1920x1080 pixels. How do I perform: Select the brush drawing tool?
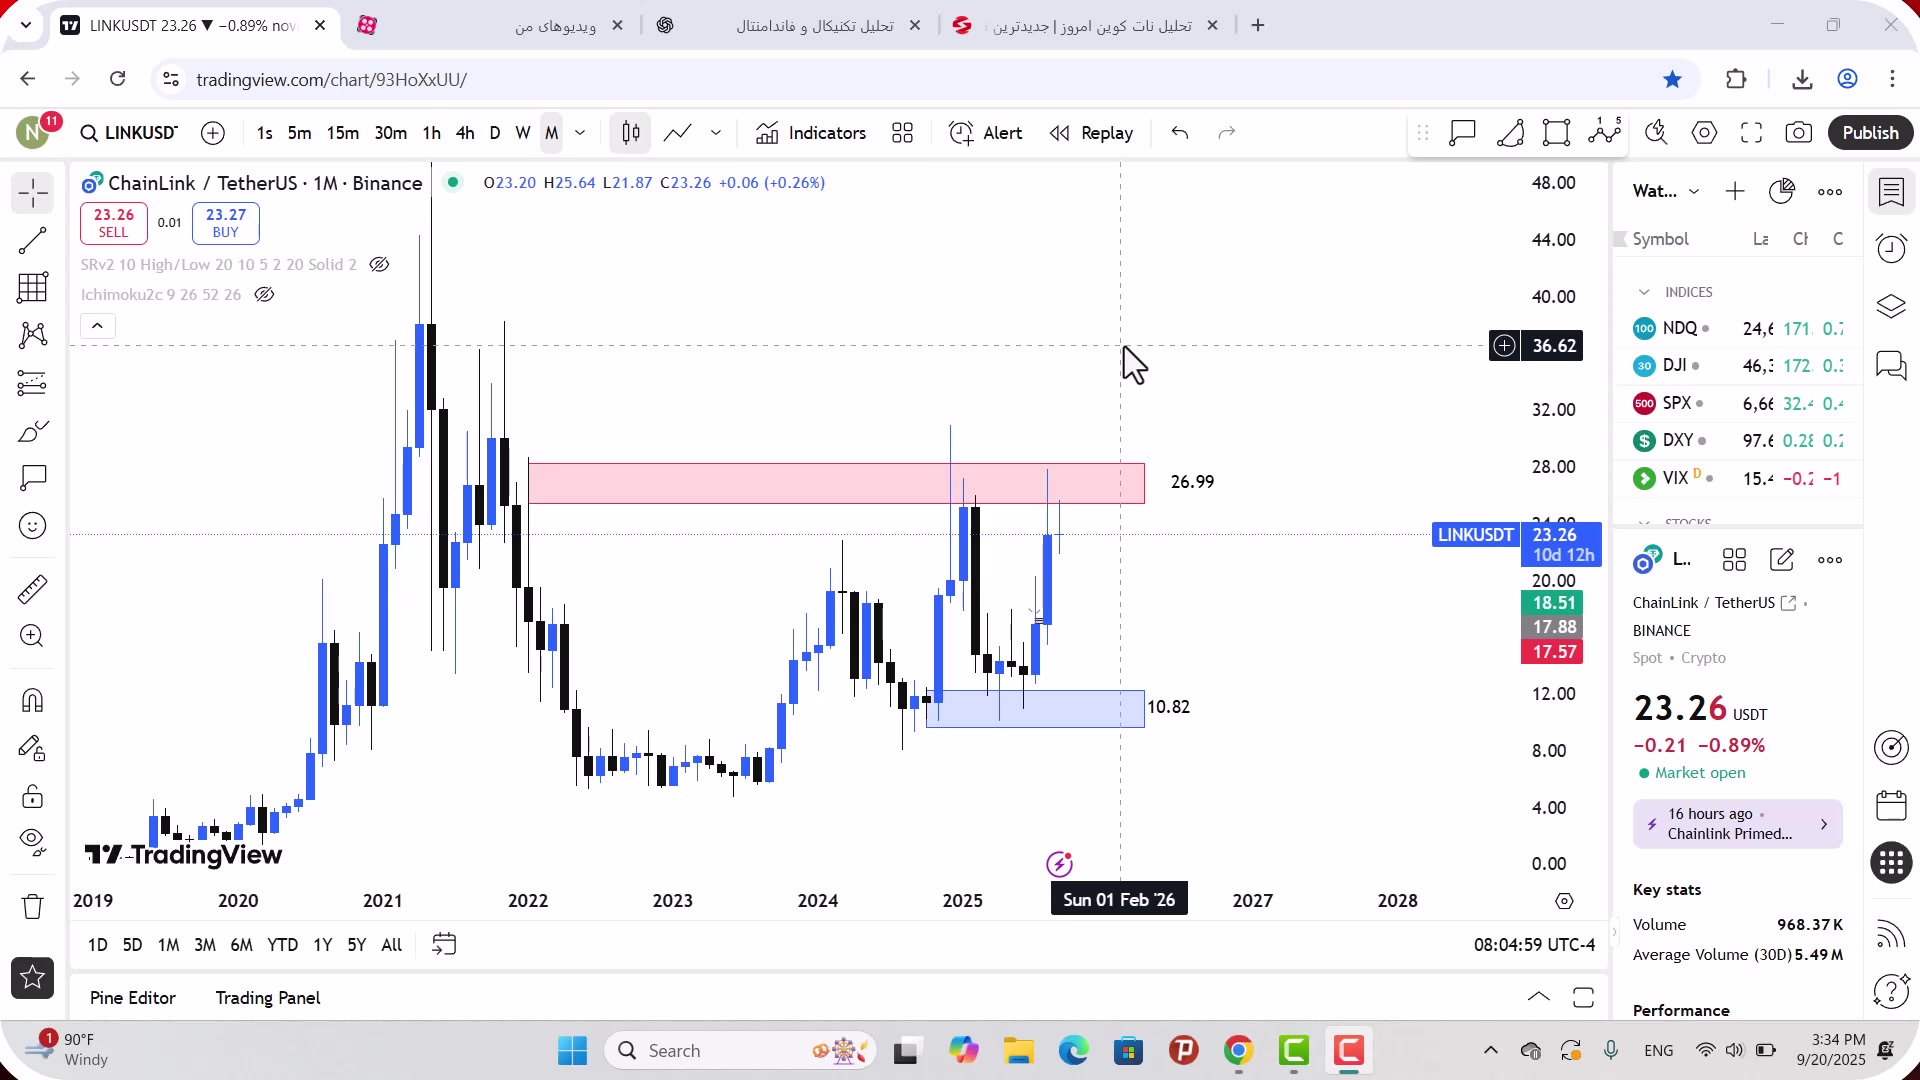pos(33,431)
